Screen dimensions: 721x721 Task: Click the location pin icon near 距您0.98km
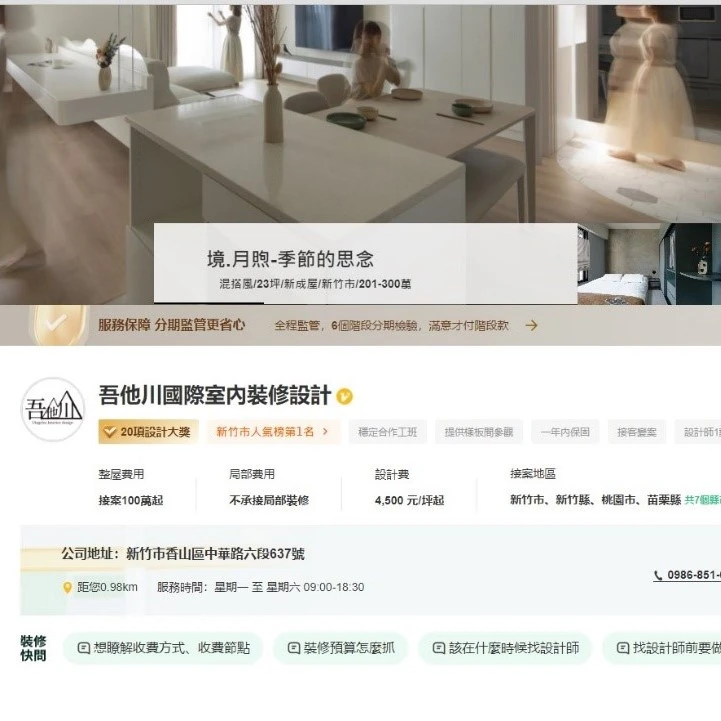pyautogui.click(x=67, y=587)
